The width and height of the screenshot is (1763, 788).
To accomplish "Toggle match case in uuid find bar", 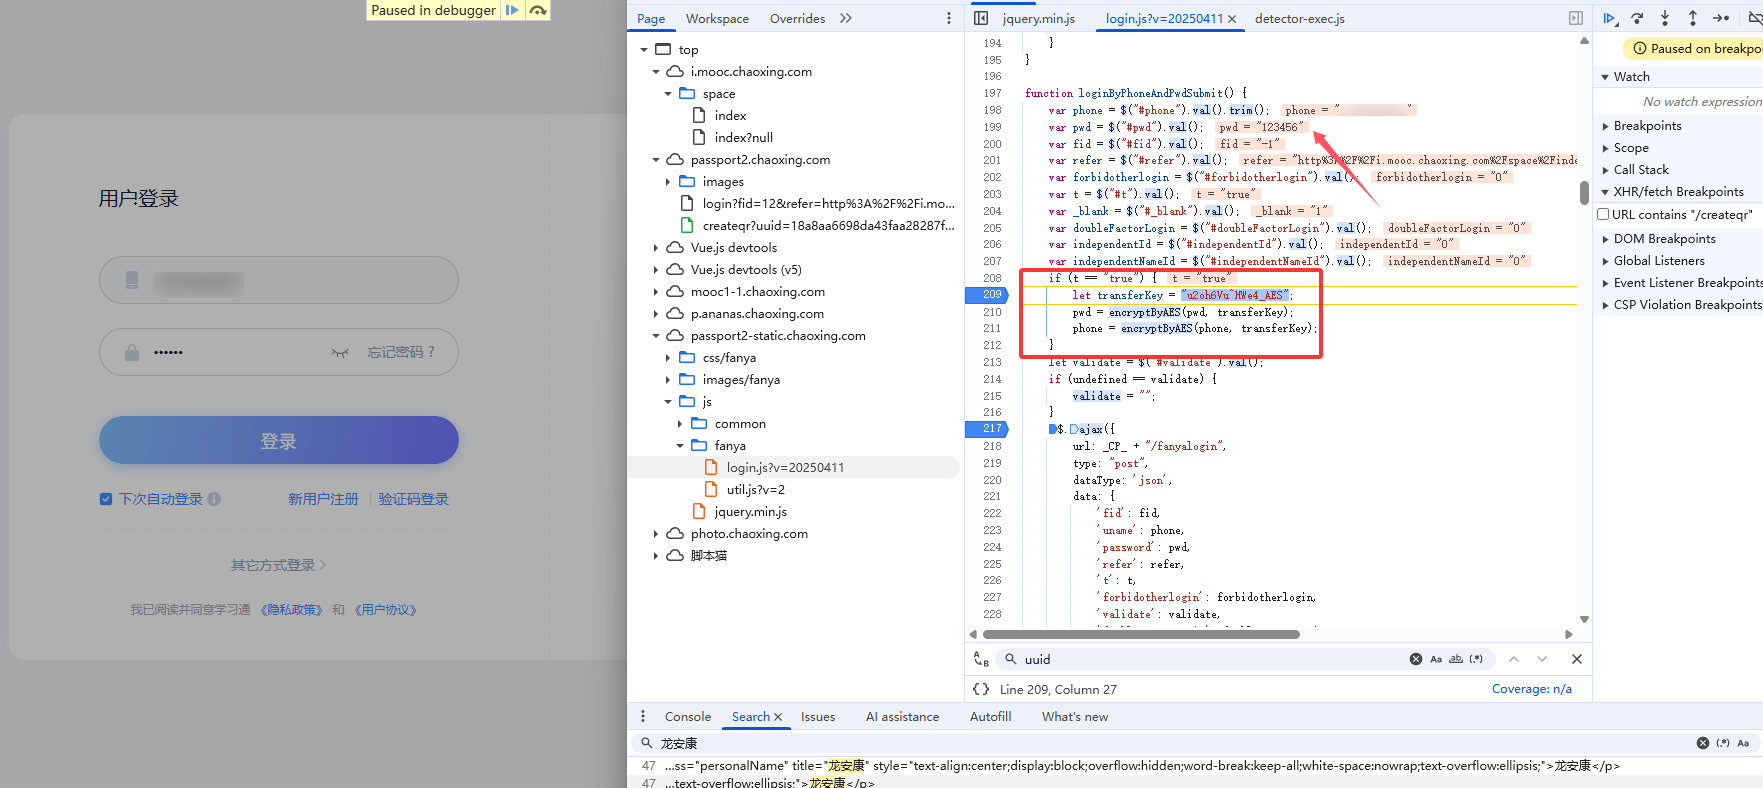I will point(1436,659).
